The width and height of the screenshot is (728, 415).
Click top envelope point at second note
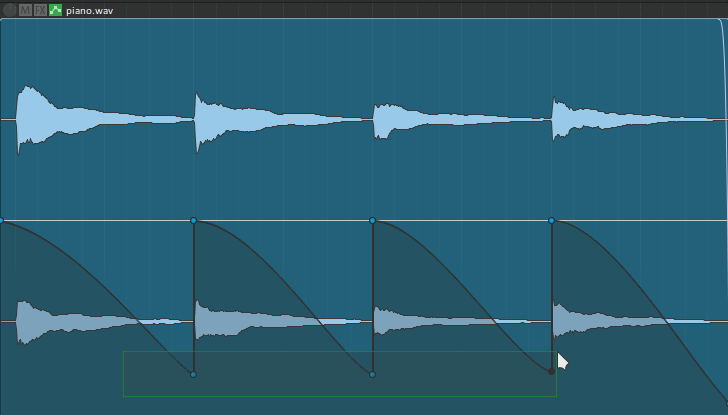coord(193,220)
